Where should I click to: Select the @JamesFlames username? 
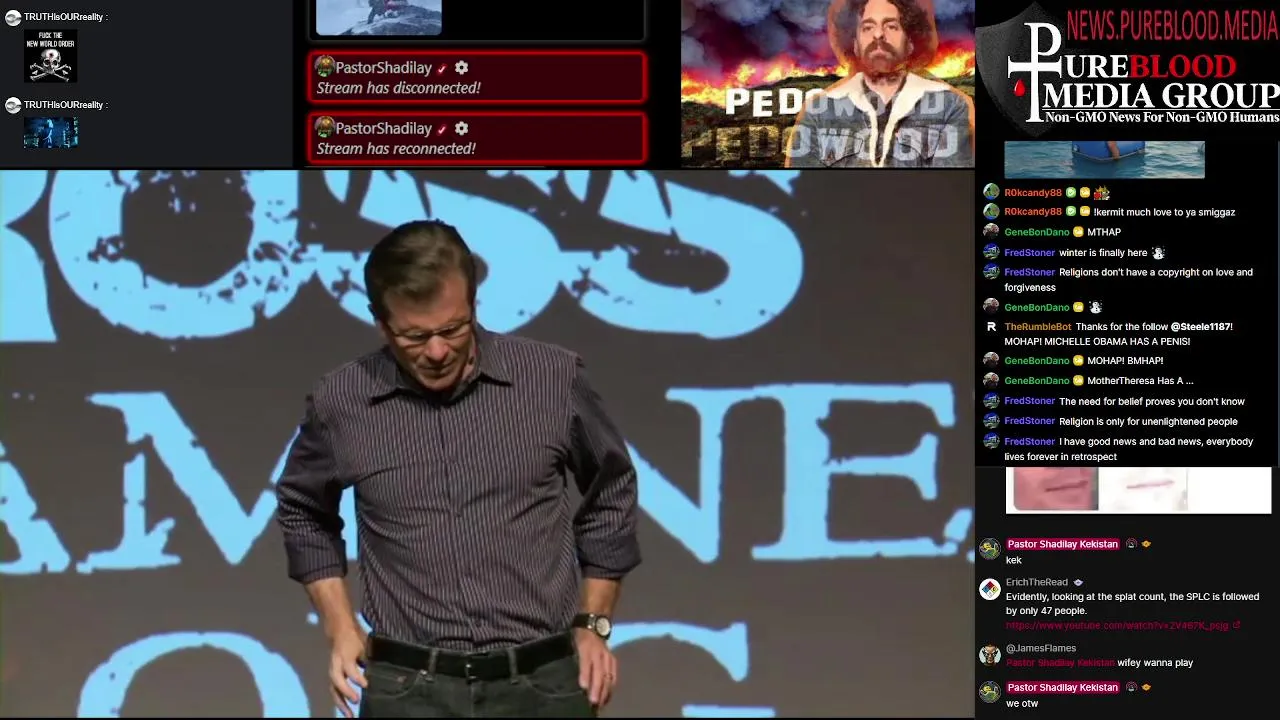[x=1041, y=648]
